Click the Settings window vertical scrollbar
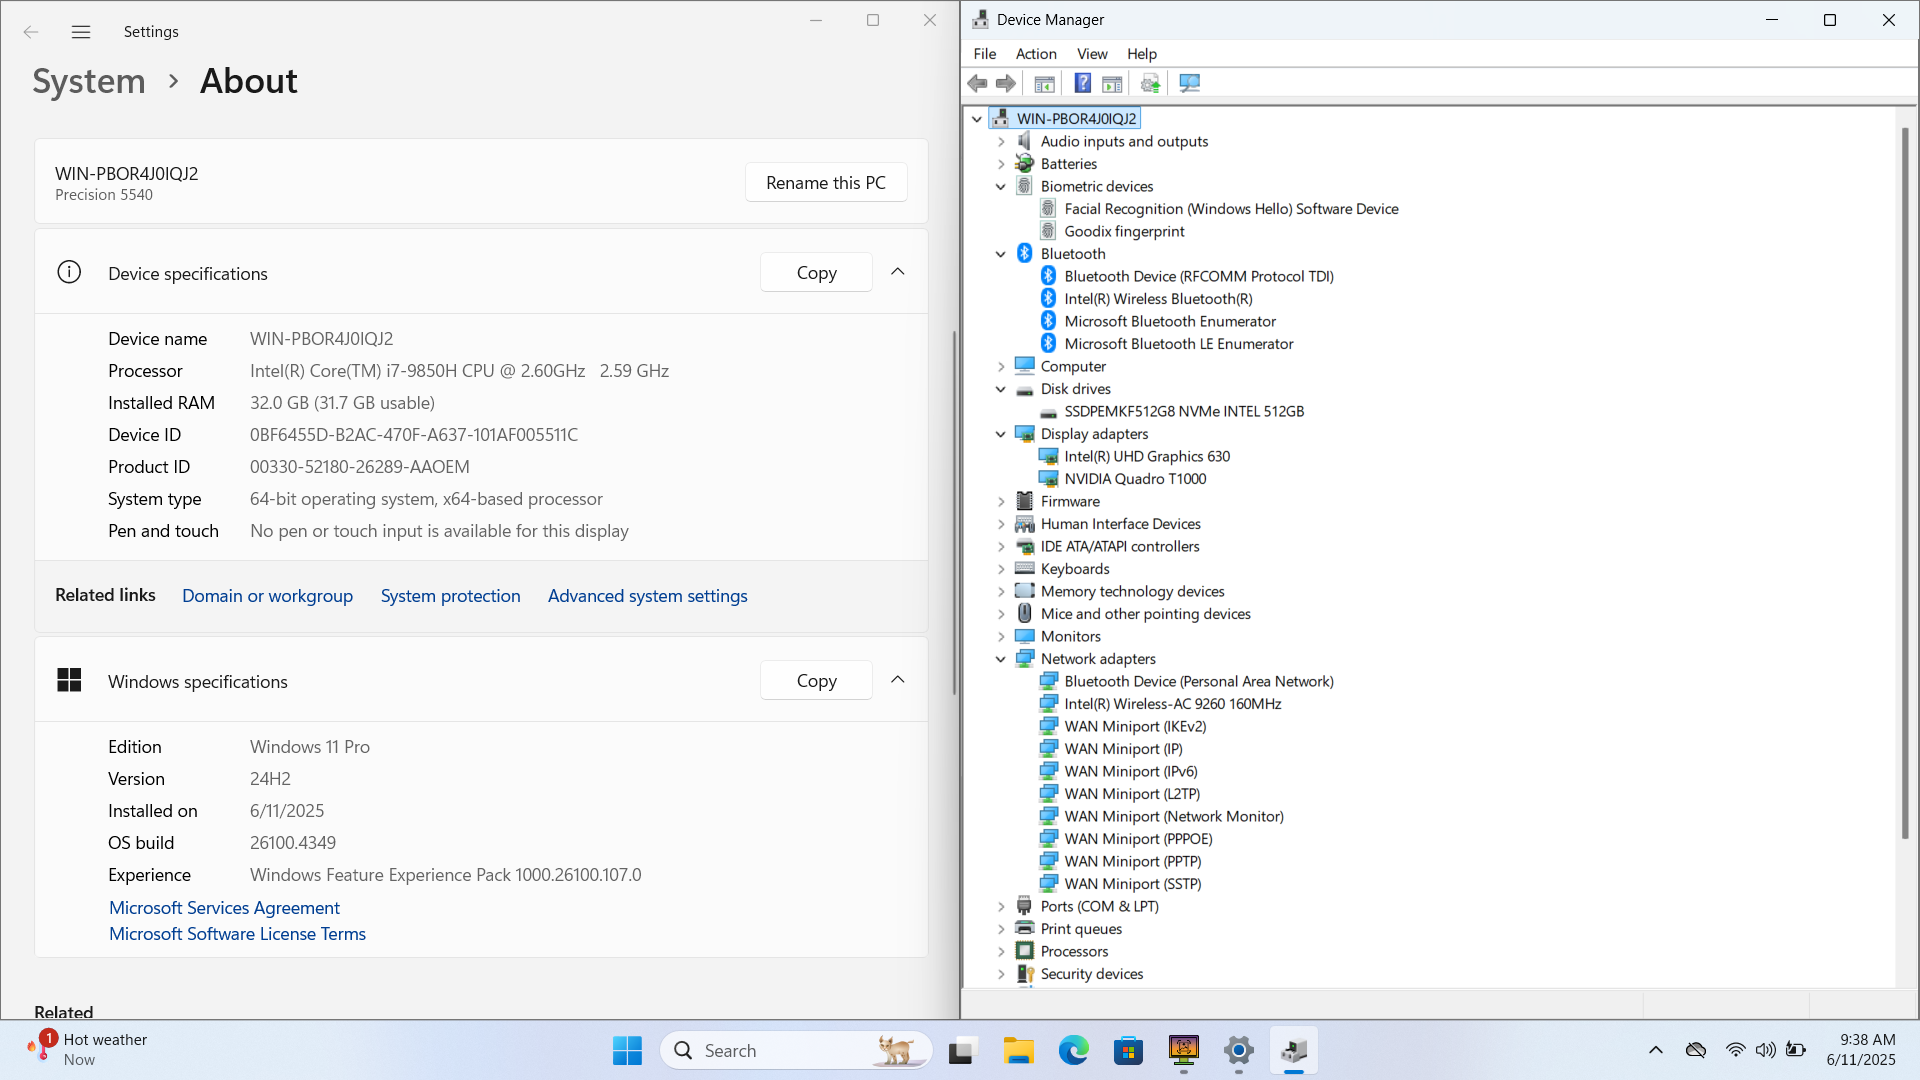The width and height of the screenshot is (1920, 1080). (954, 512)
